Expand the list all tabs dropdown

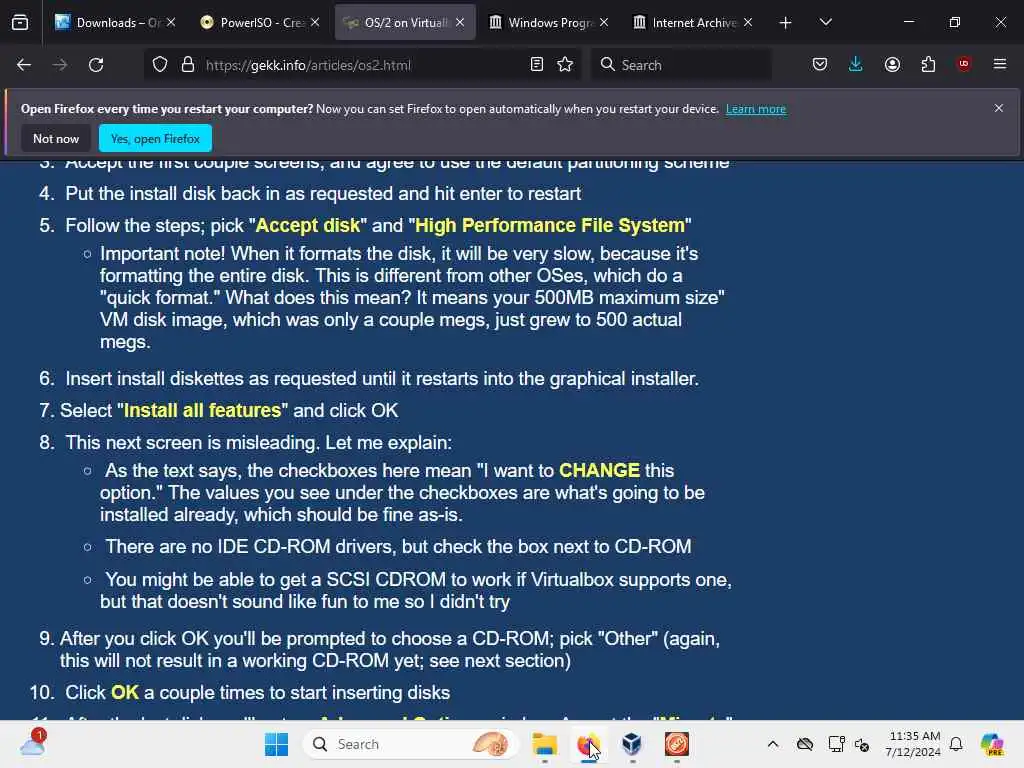pos(825,22)
